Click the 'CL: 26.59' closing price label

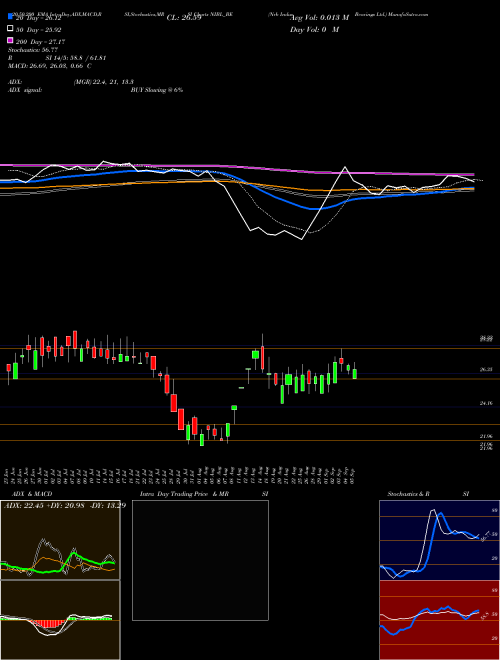184,18
